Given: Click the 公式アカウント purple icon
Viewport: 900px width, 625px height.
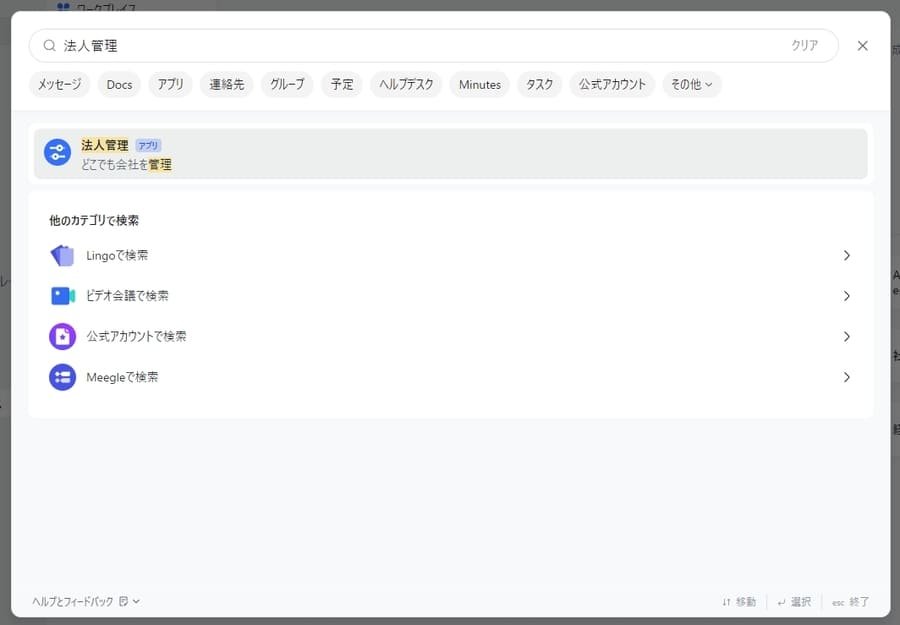Looking at the screenshot, I should [62, 337].
